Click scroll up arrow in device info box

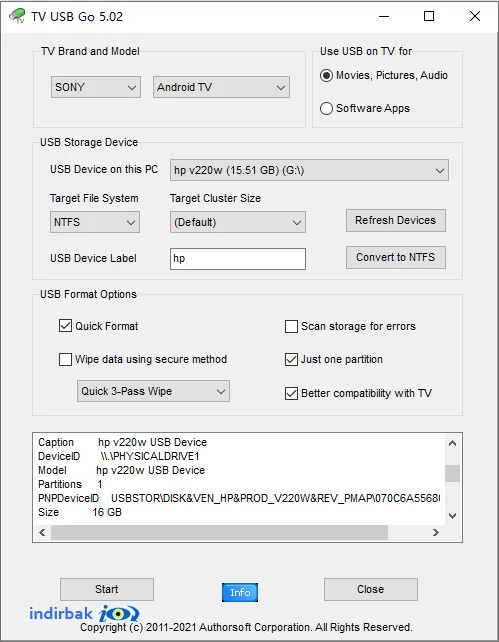pyautogui.click(x=452, y=443)
